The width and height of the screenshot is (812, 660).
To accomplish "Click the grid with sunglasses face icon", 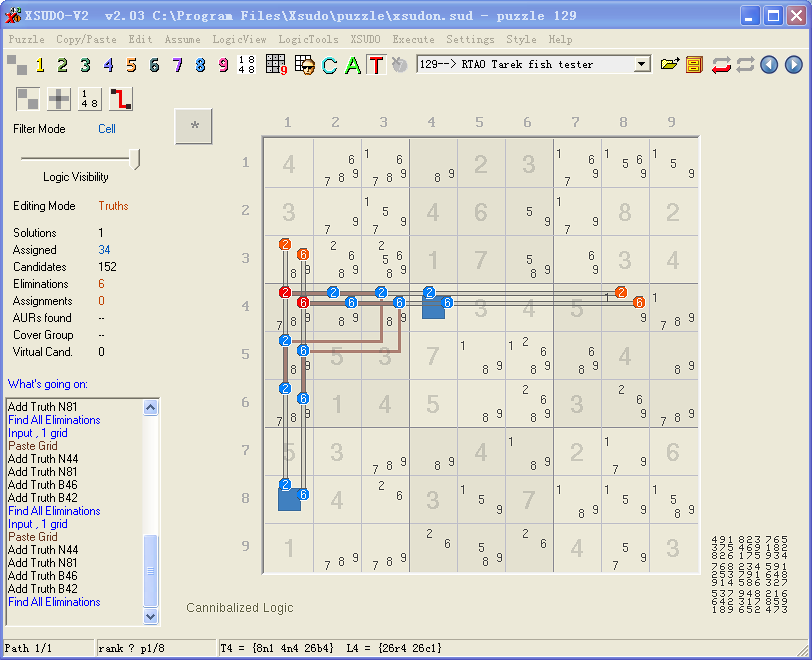I will [304, 65].
